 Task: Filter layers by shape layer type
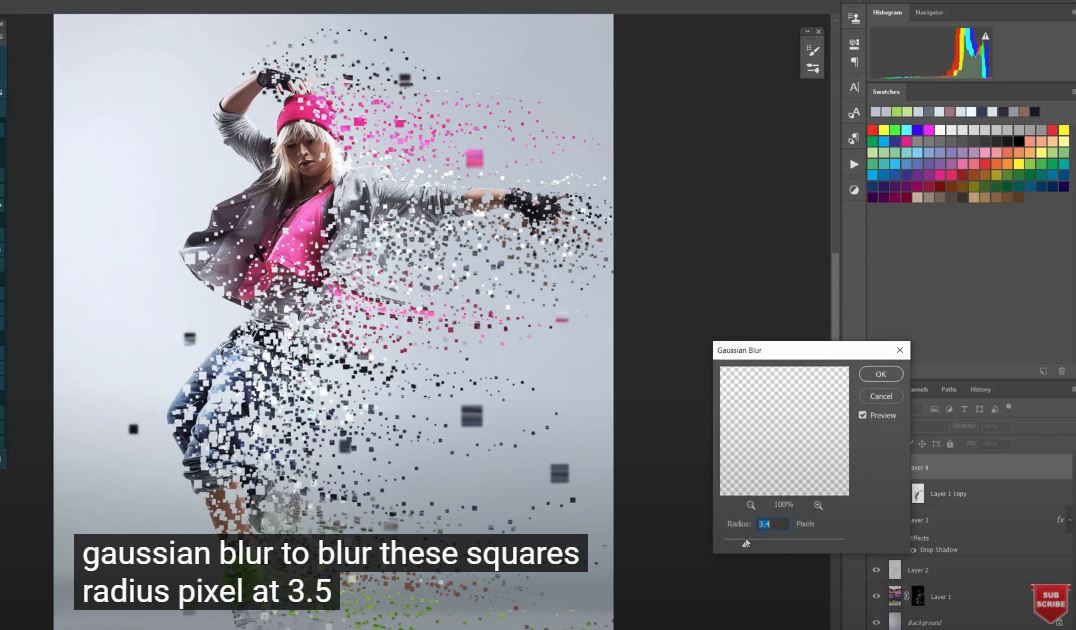(x=979, y=409)
